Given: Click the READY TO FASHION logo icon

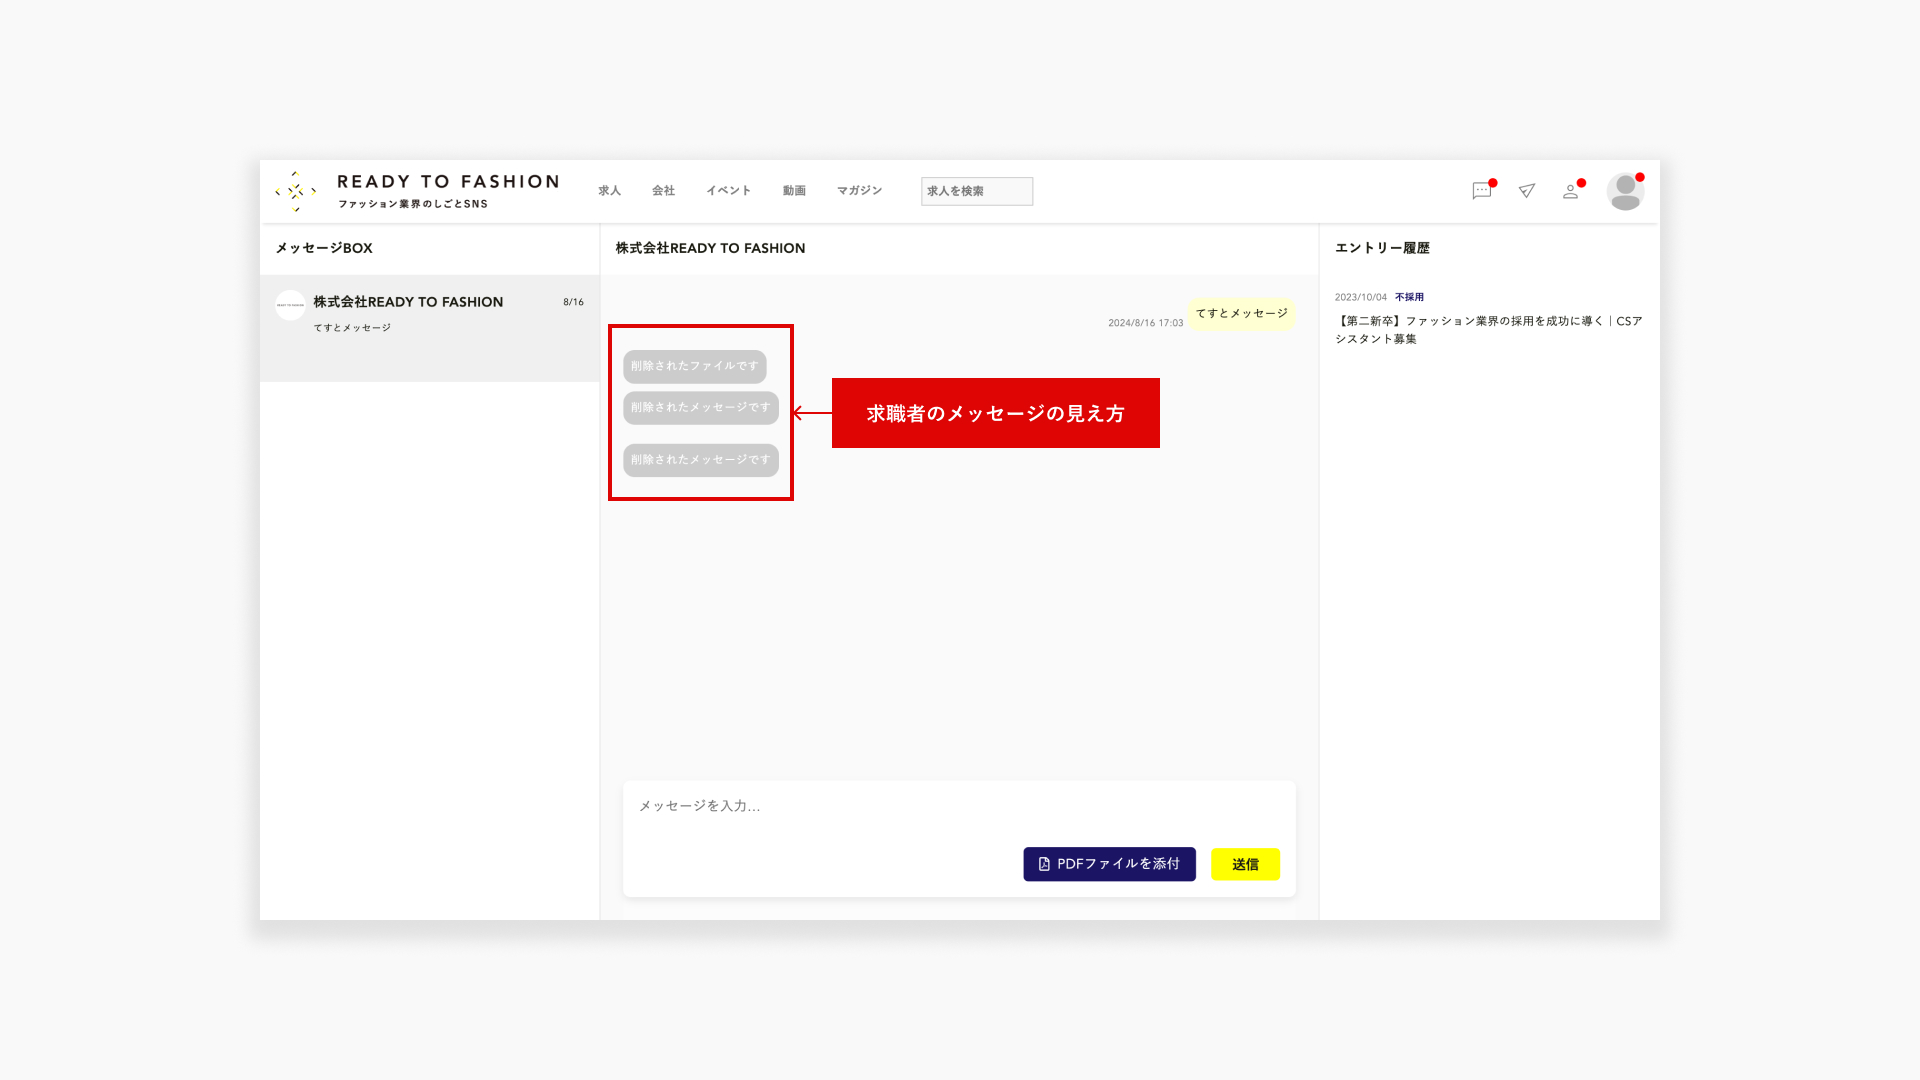Looking at the screenshot, I should pos(296,191).
